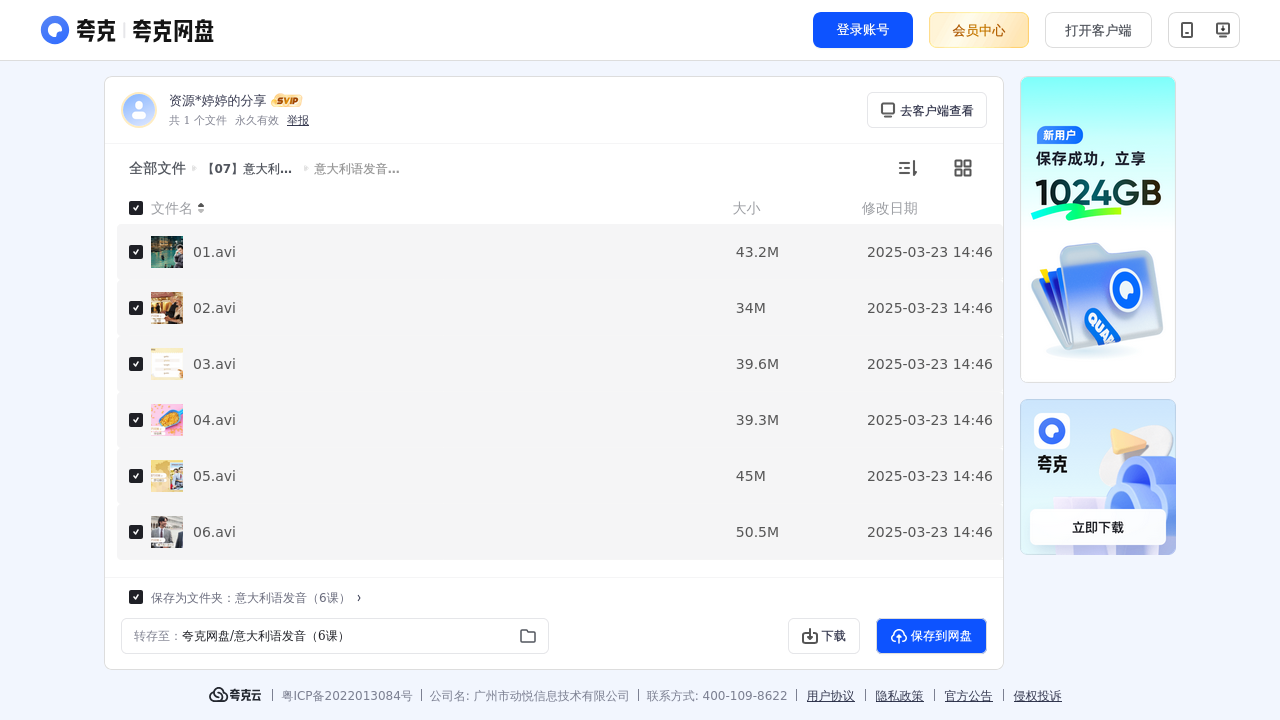The image size is (1280, 720).
Task: Click the 举报 link
Action: [298, 120]
